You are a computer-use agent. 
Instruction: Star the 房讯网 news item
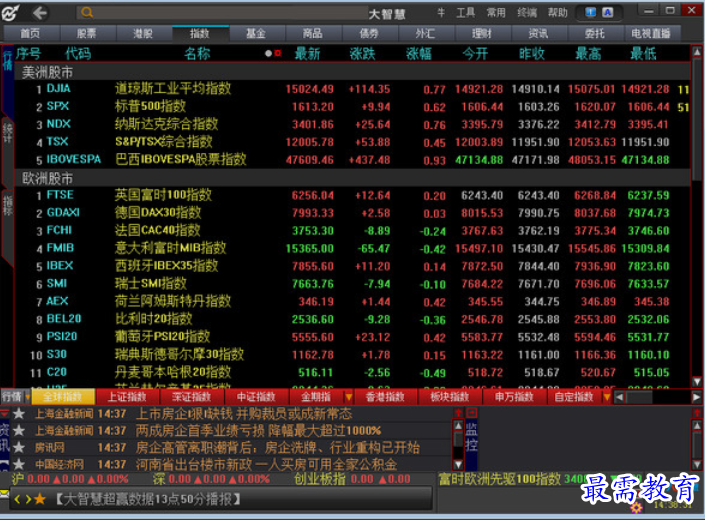click(19, 448)
